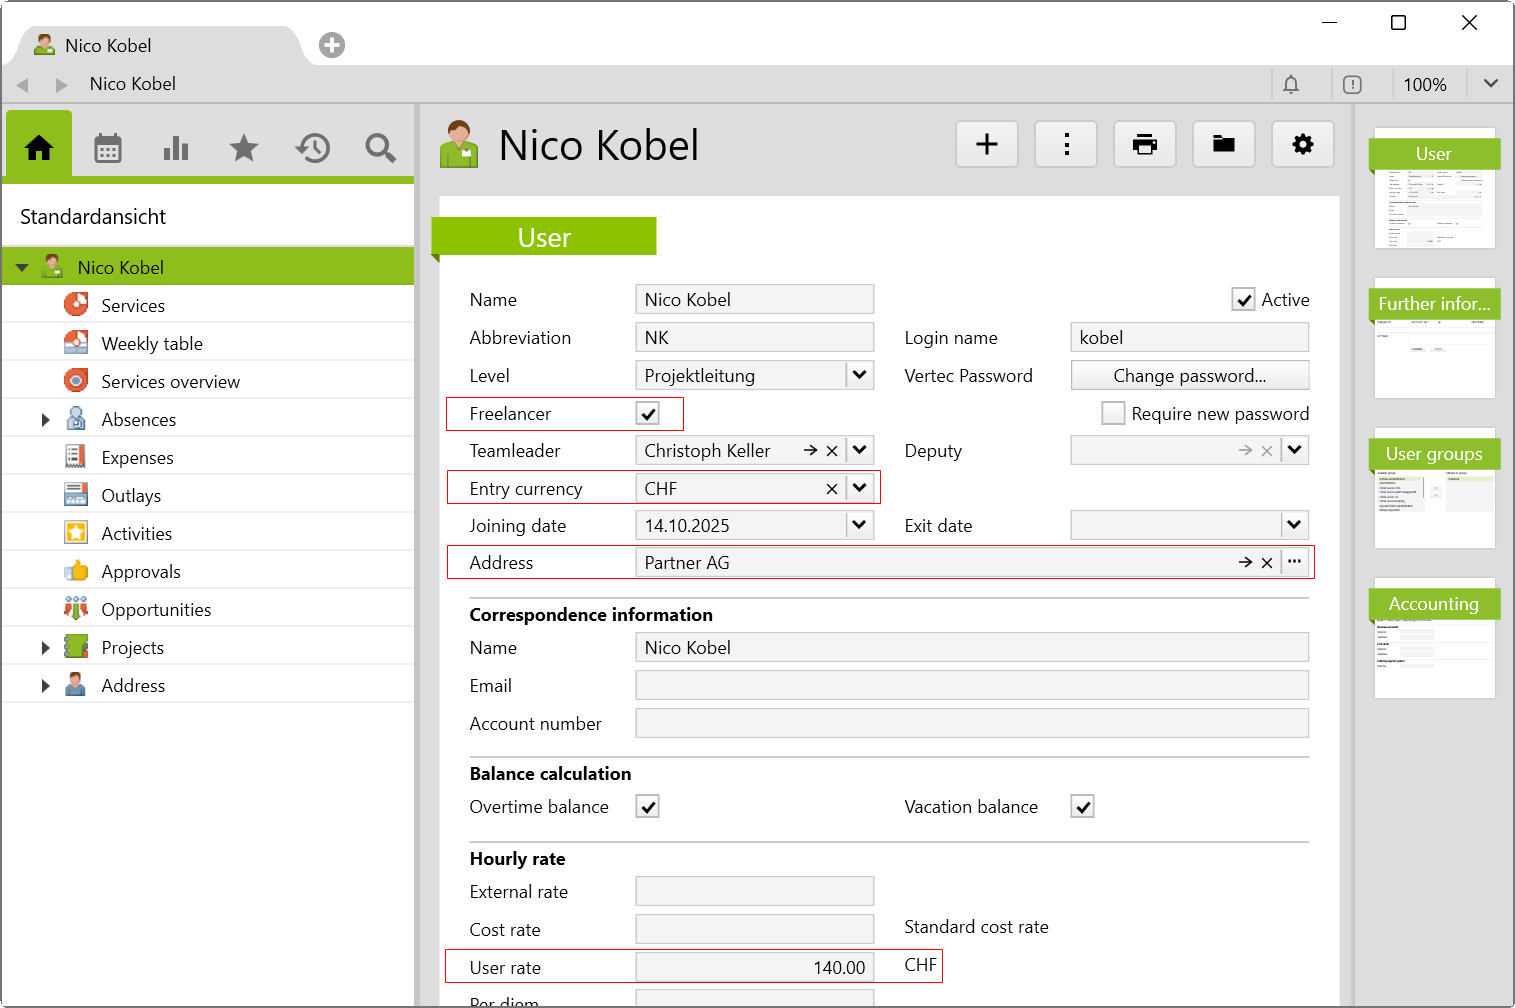Image resolution: width=1515 pixels, height=1008 pixels.
Task: Toggle the Active checkbox
Action: coord(1243,300)
